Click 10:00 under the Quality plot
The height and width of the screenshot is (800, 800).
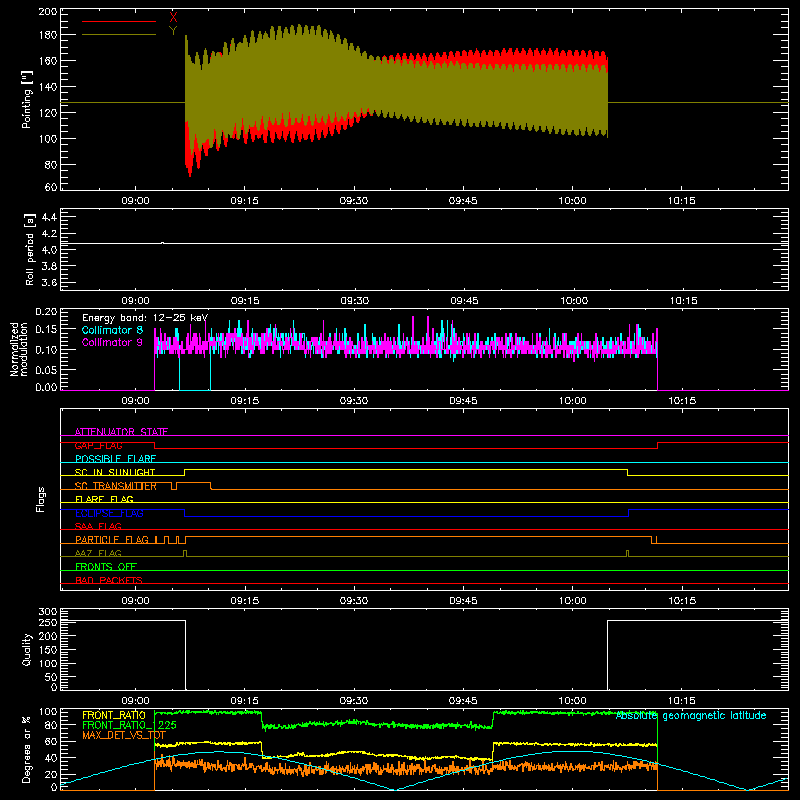tap(572, 701)
